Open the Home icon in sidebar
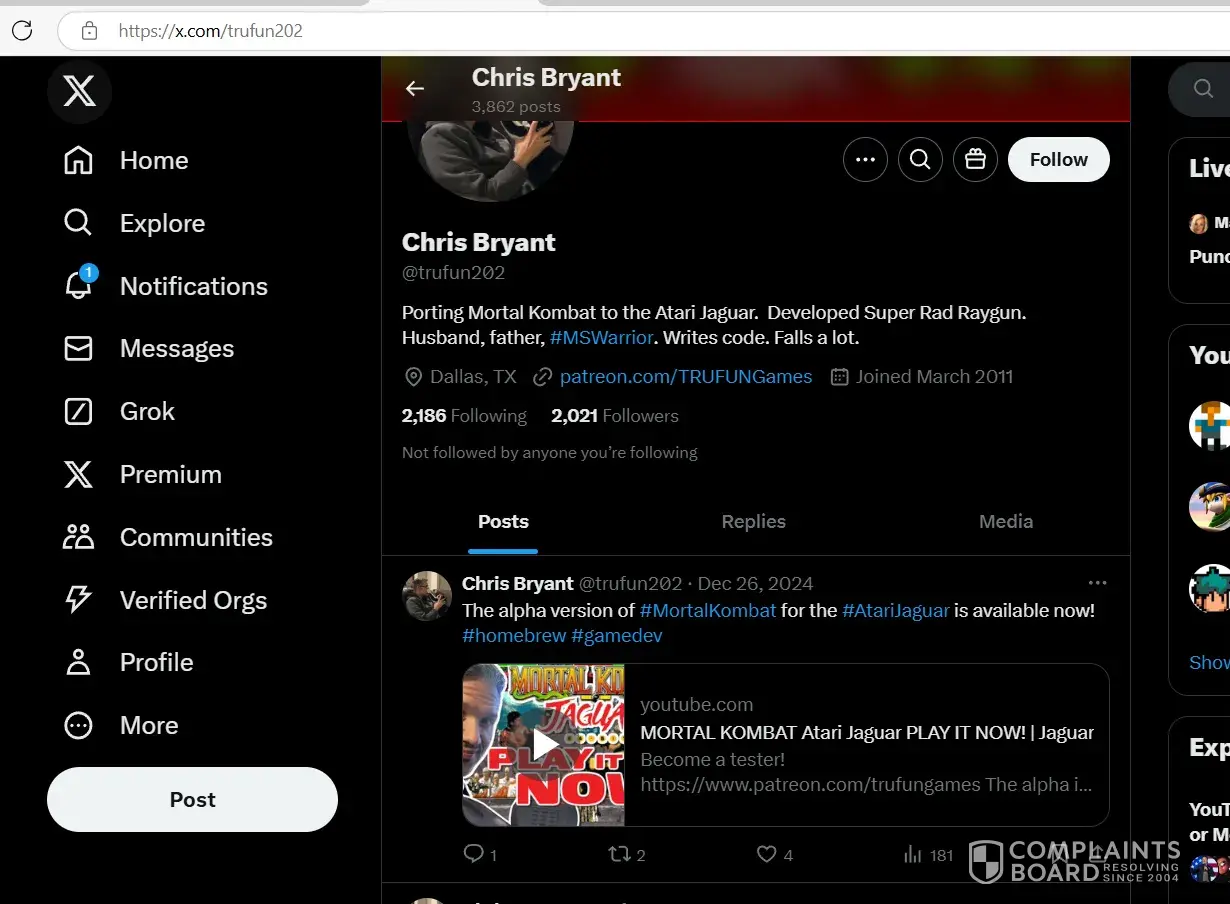 coord(78,161)
